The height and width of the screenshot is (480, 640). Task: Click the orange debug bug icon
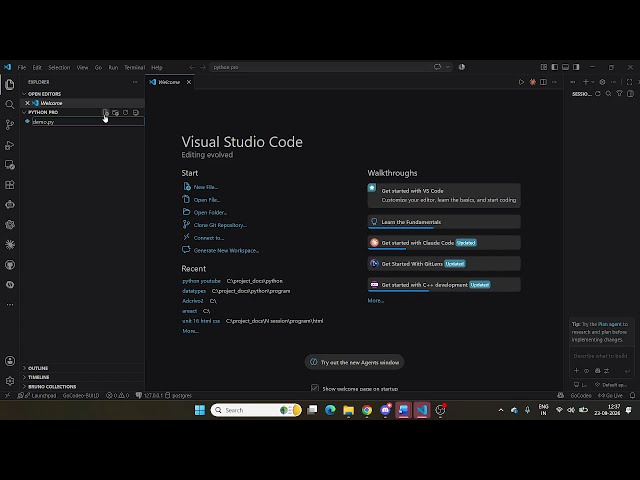click(533, 82)
